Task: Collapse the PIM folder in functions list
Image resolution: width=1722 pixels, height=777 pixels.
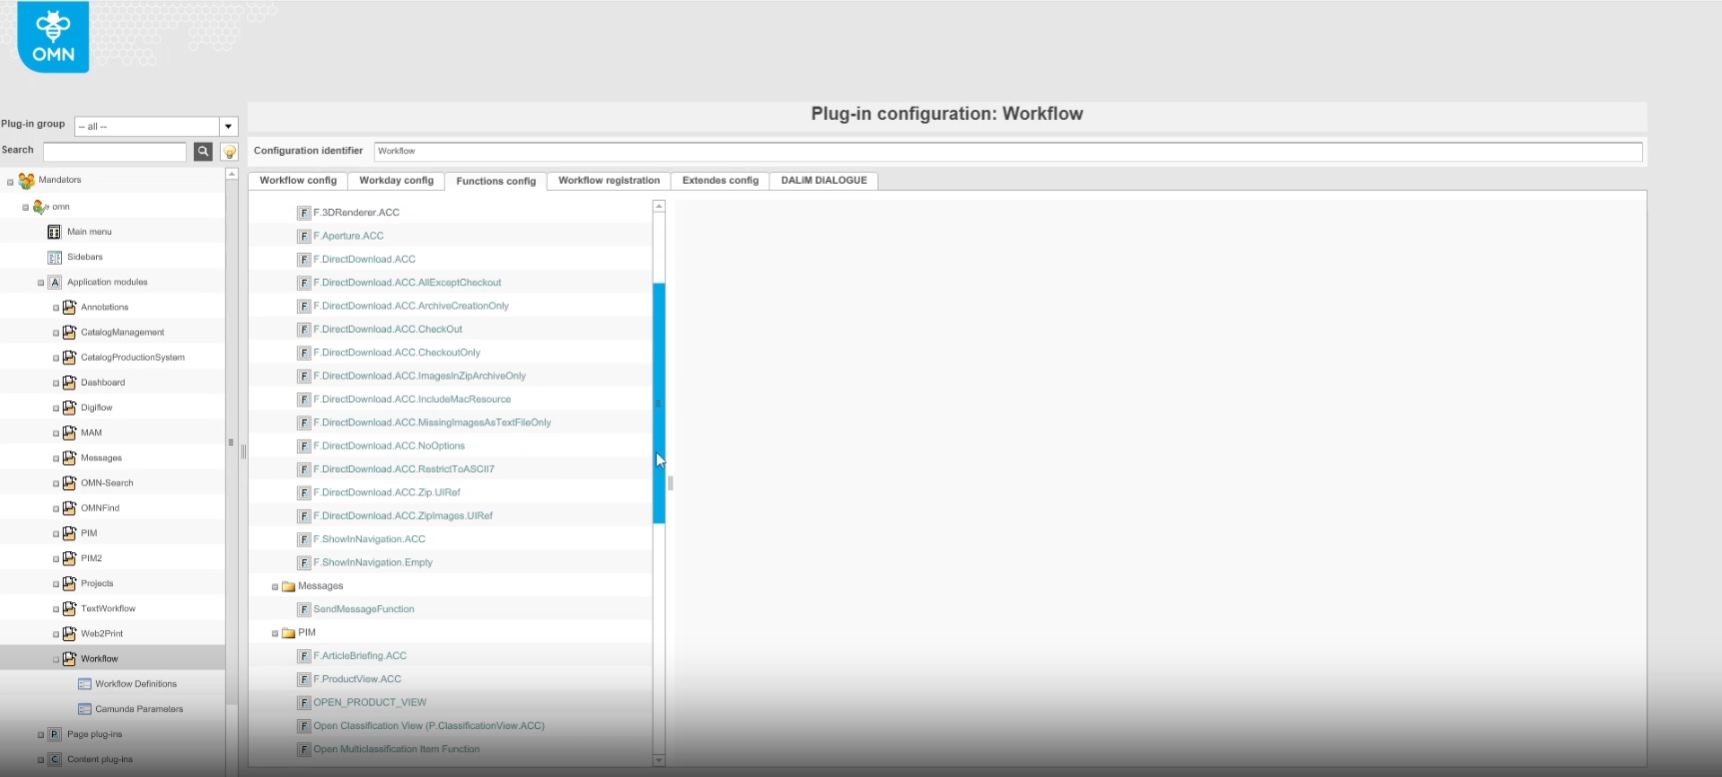Action: pyautogui.click(x=275, y=633)
